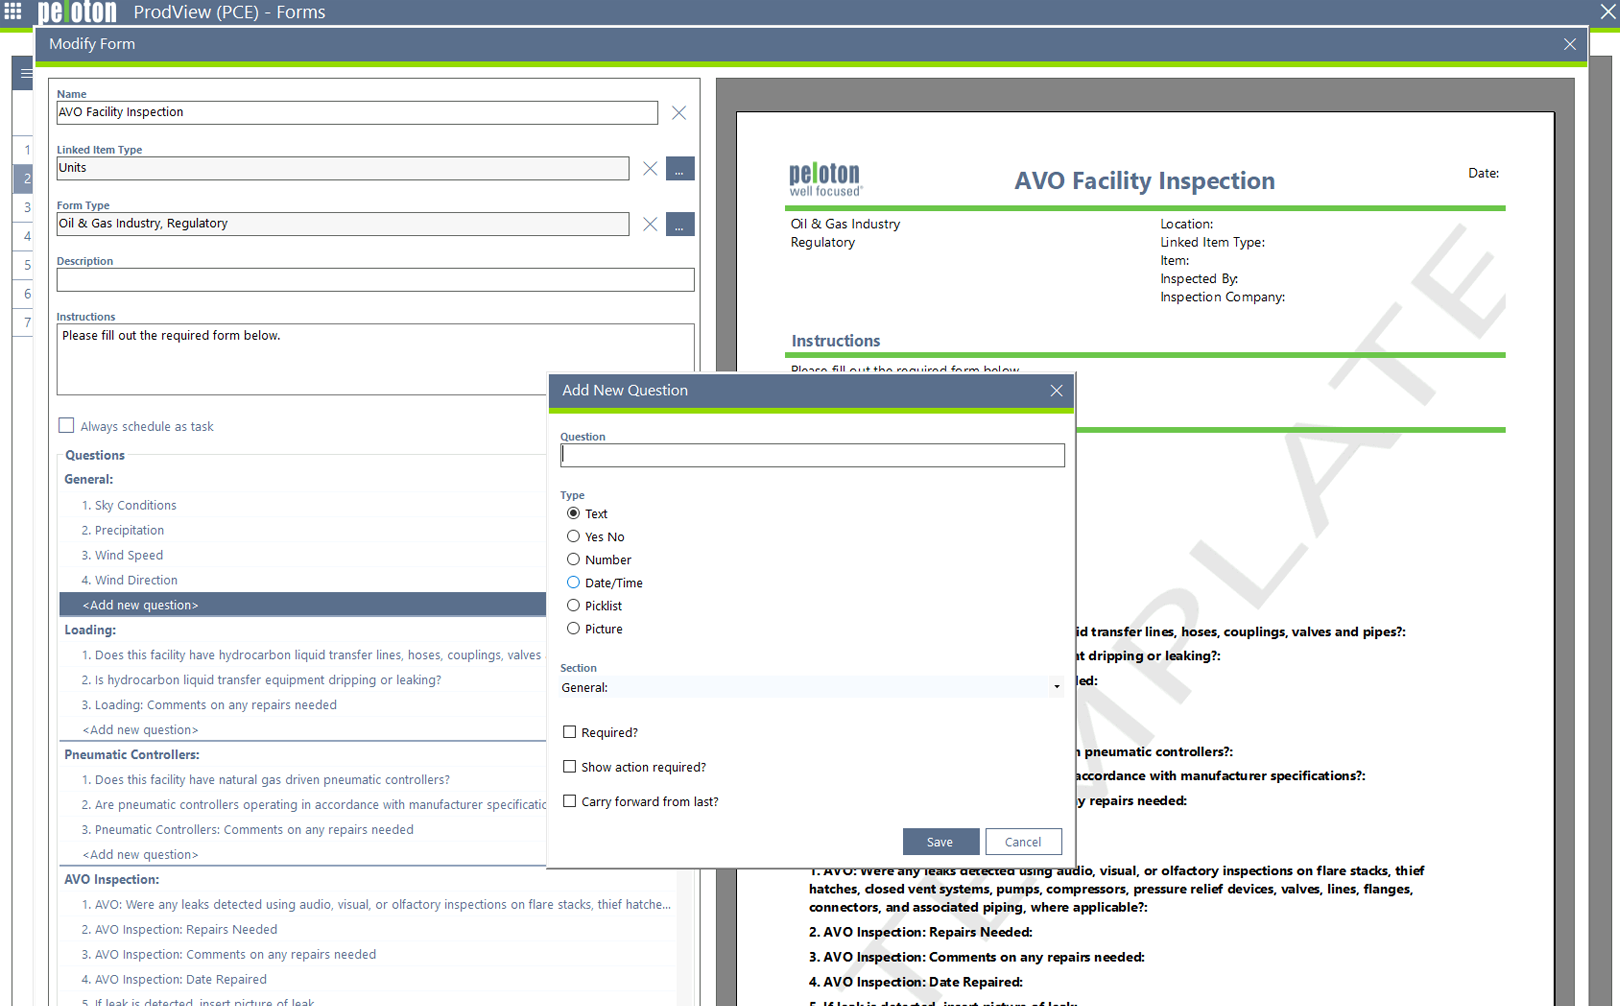Click the Description input field
1620x1006 pixels.
point(375,280)
